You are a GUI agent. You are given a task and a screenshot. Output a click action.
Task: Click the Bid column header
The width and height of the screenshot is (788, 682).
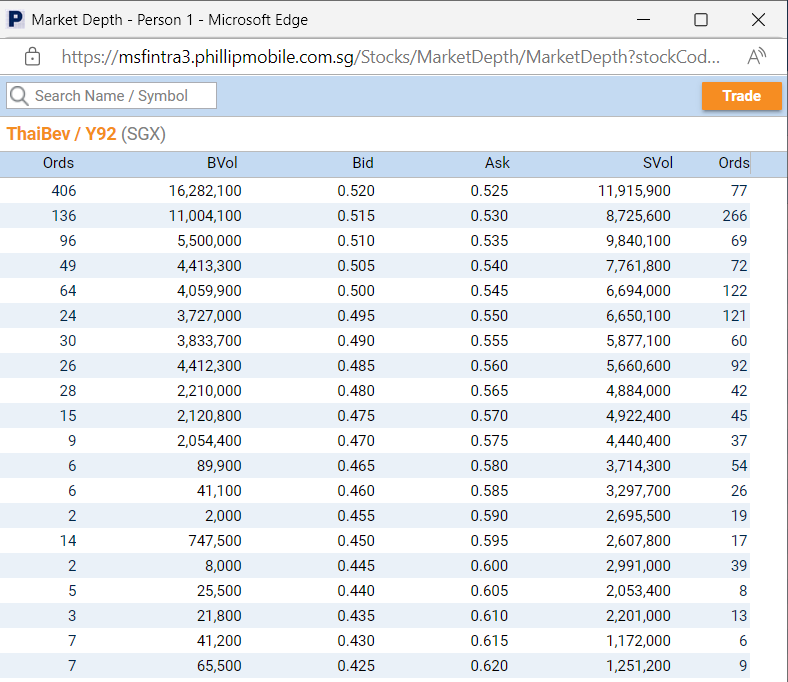click(363, 163)
